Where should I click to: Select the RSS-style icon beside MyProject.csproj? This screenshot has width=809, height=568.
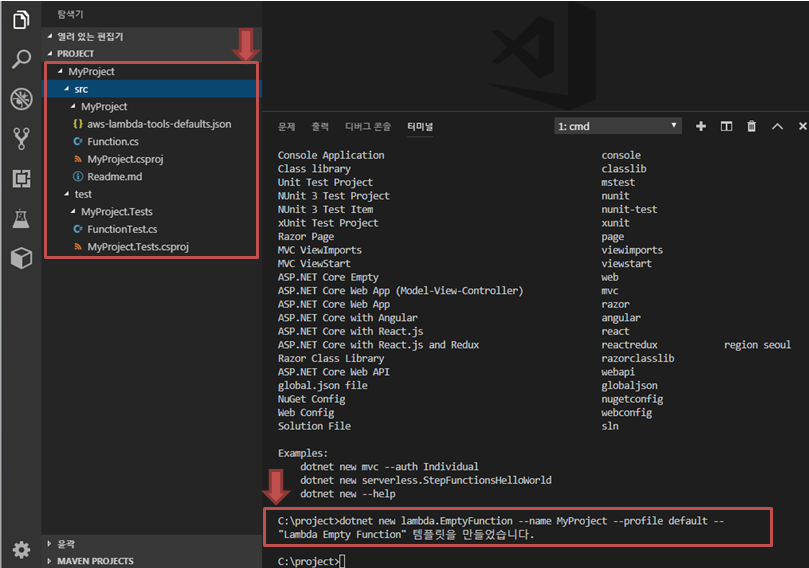pyautogui.click(x=78, y=159)
